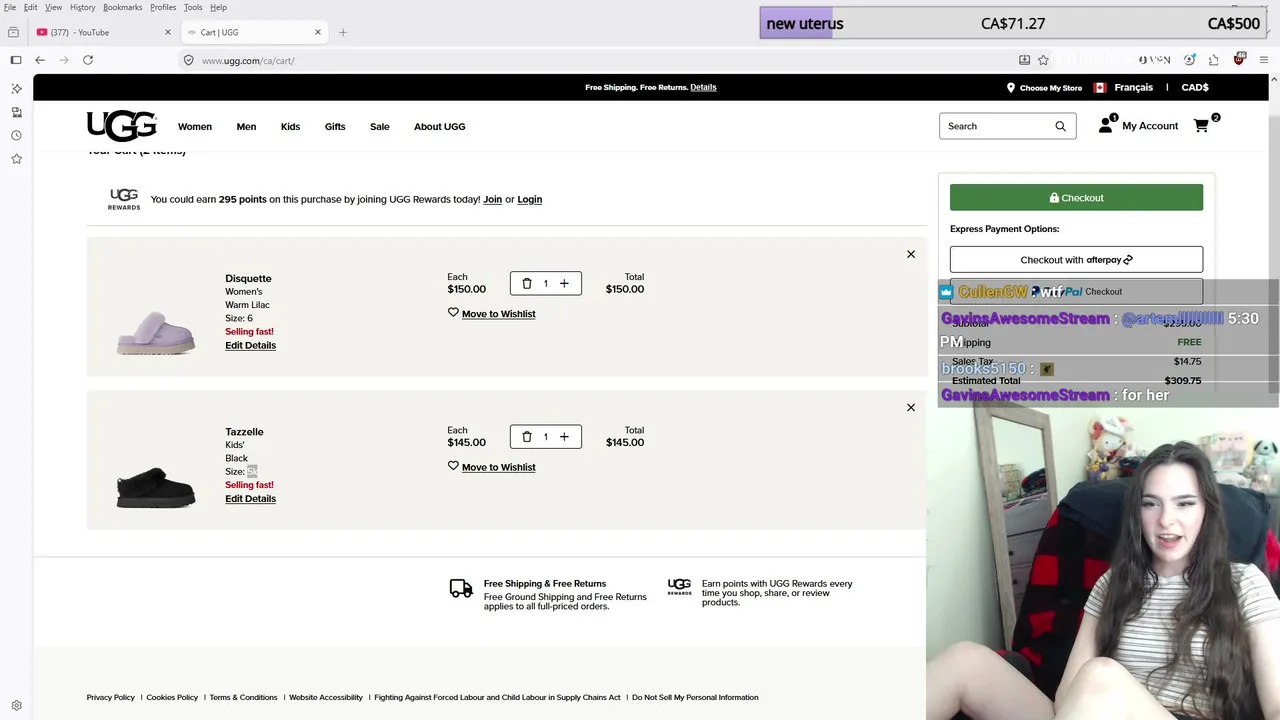Image resolution: width=1280 pixels, height=720 pixels.
Task: Increase the Disquette quantity with the plus
Action: tap(564, 283)
